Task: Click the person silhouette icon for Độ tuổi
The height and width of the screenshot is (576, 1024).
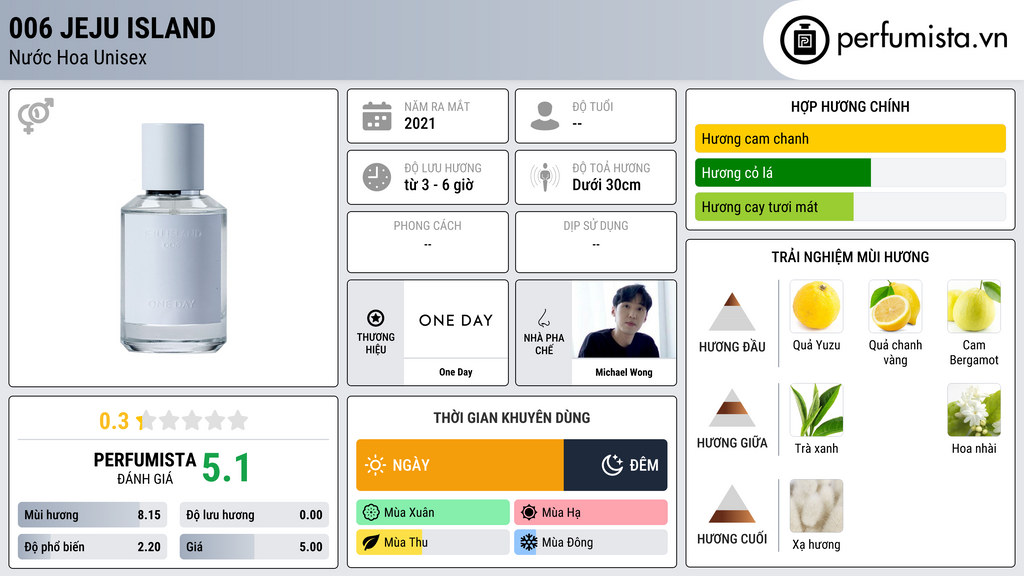Action: [x=545, y=116]
